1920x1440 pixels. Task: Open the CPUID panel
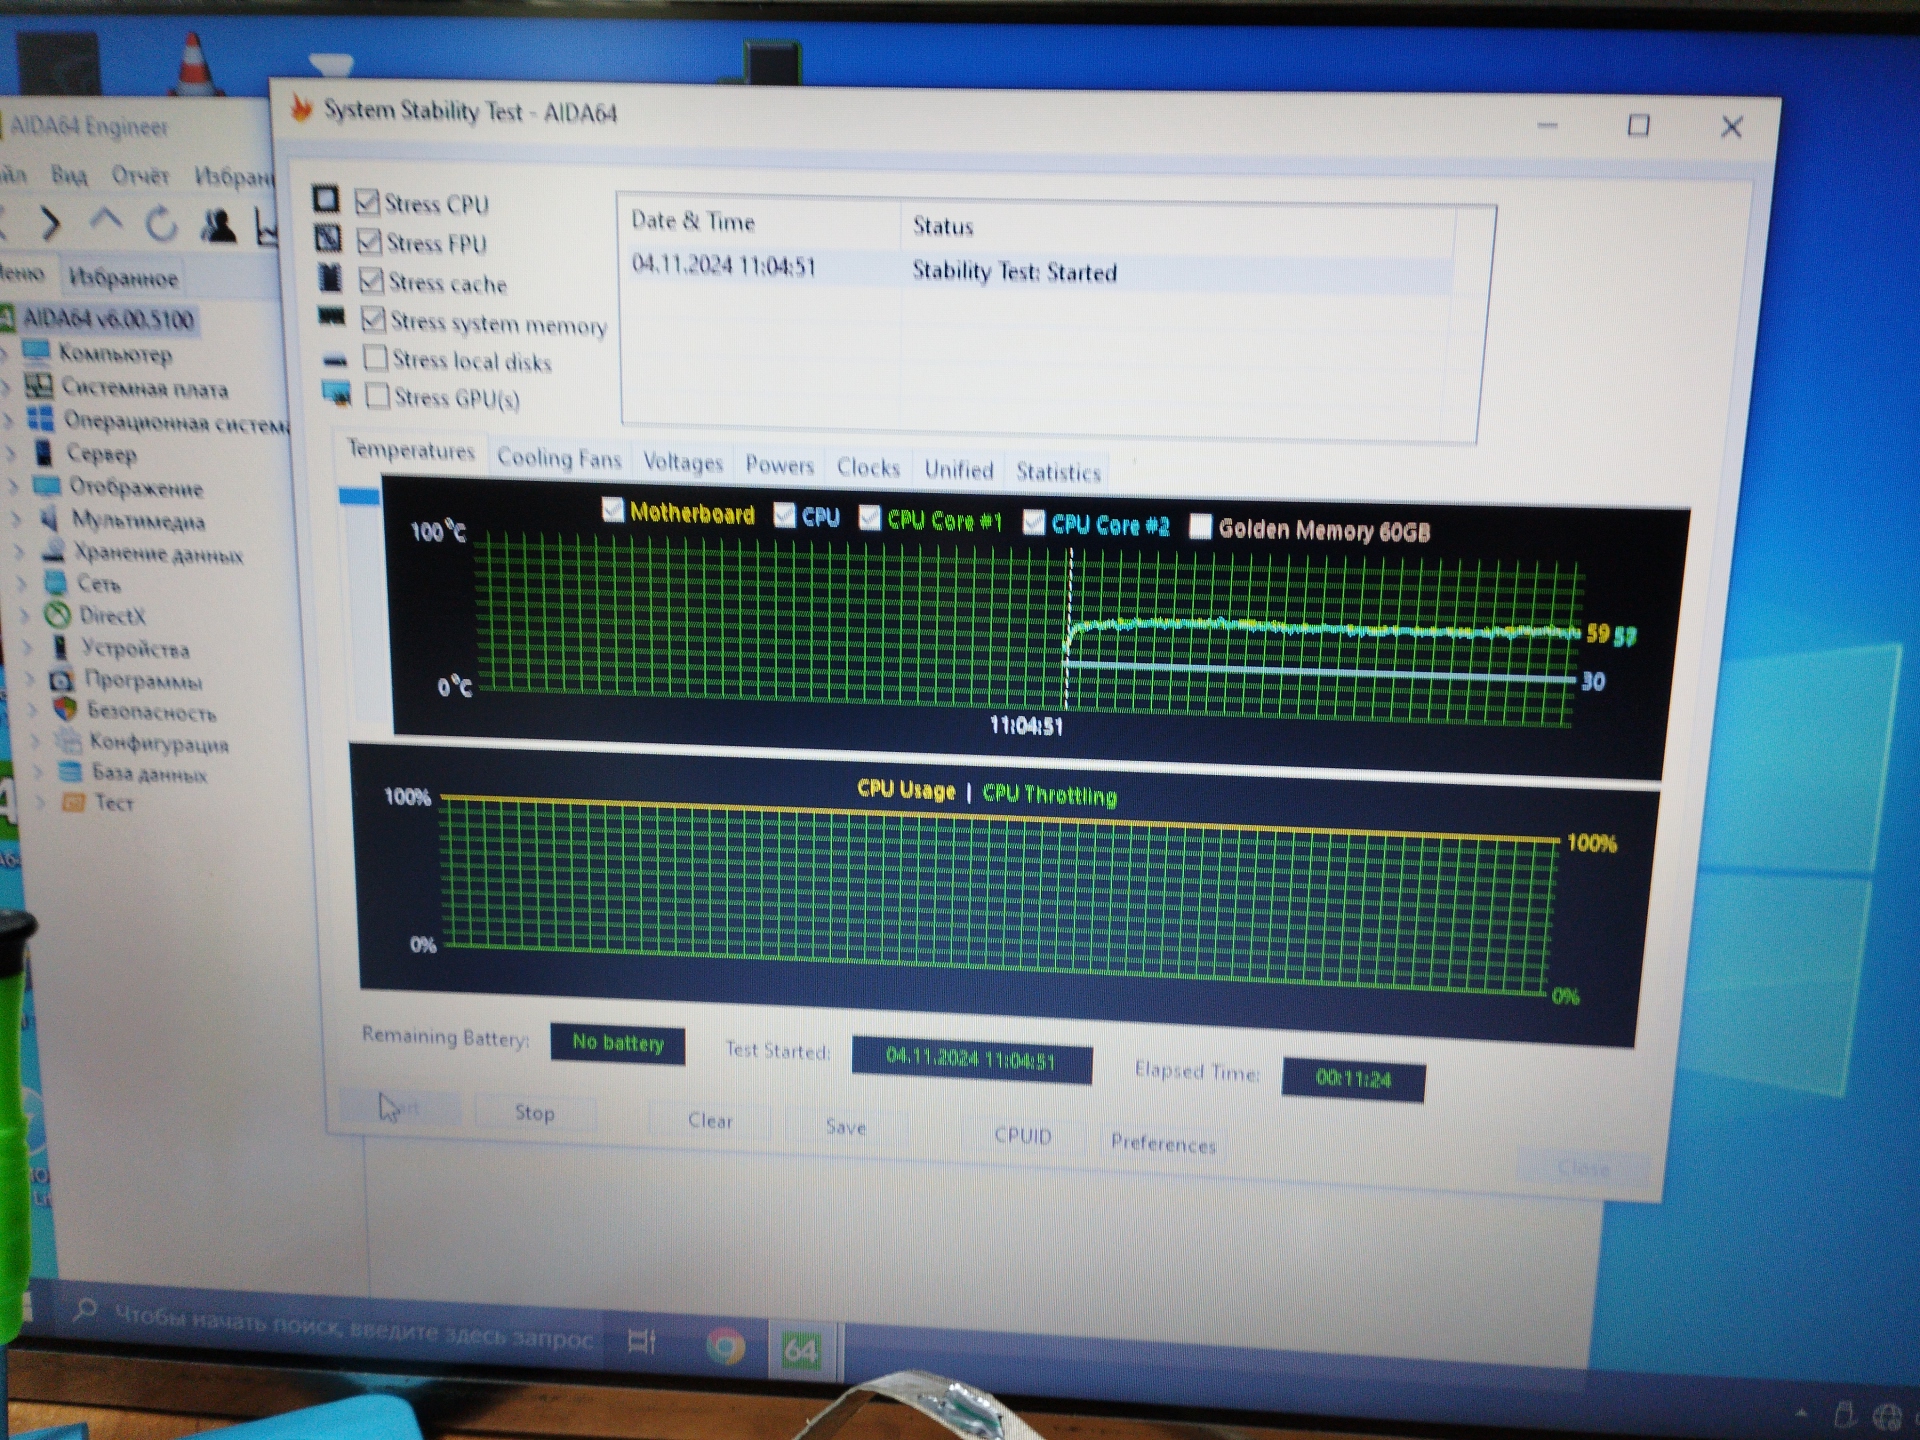point(1022,1135)
